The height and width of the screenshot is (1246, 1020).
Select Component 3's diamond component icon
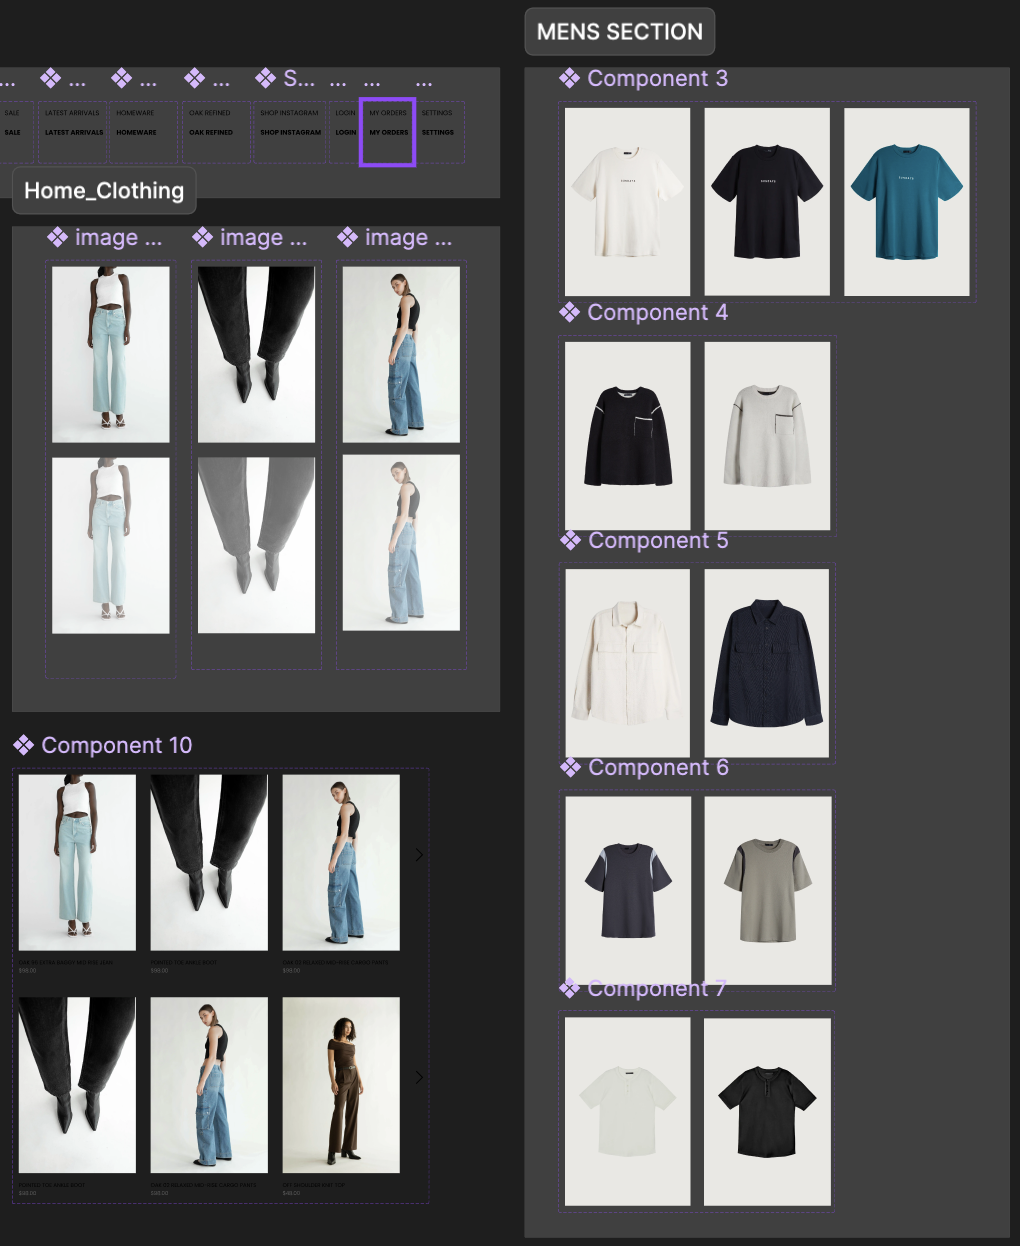[570, 78]
